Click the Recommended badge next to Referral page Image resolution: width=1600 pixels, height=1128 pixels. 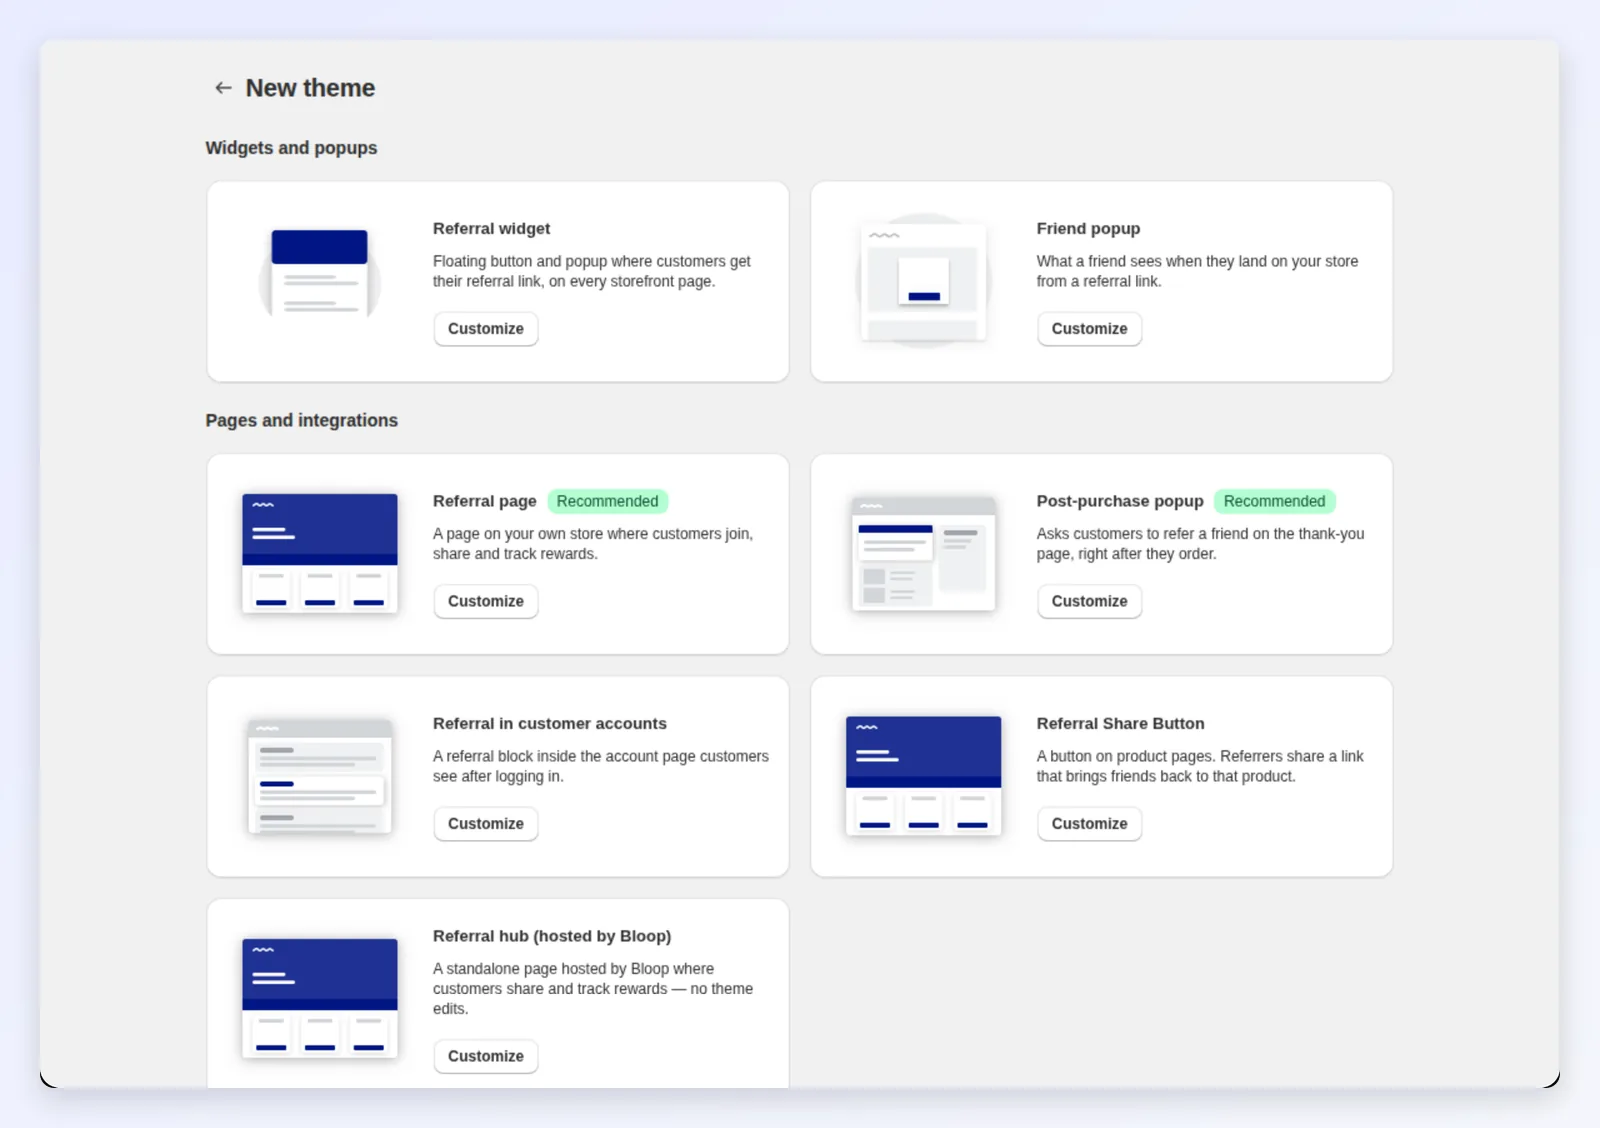tap(608, 501)
